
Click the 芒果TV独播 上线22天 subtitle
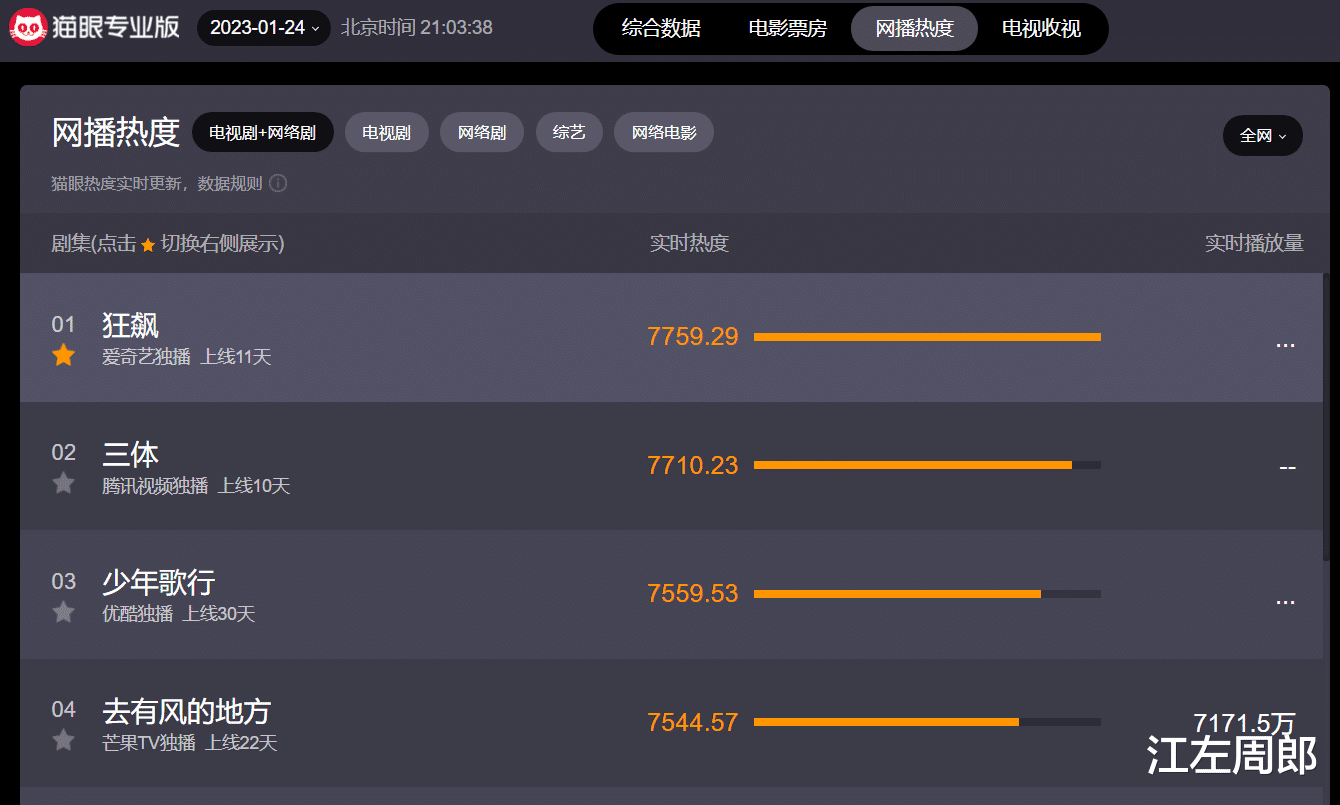(x=189, y=743)
